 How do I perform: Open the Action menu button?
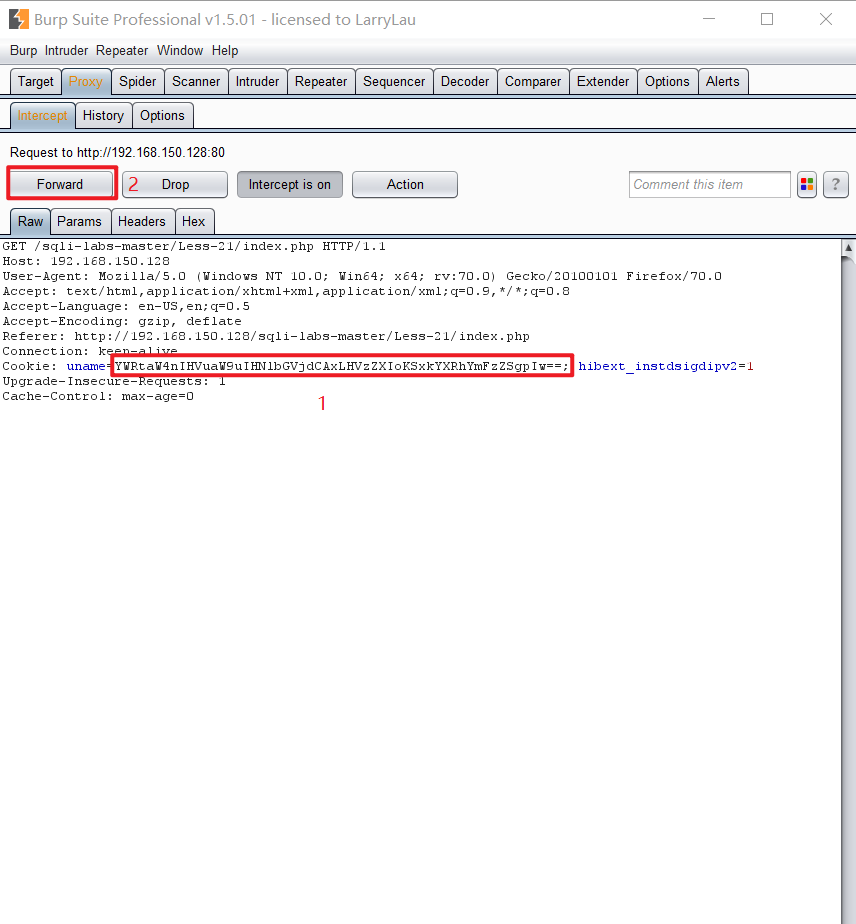pos(405,185)
